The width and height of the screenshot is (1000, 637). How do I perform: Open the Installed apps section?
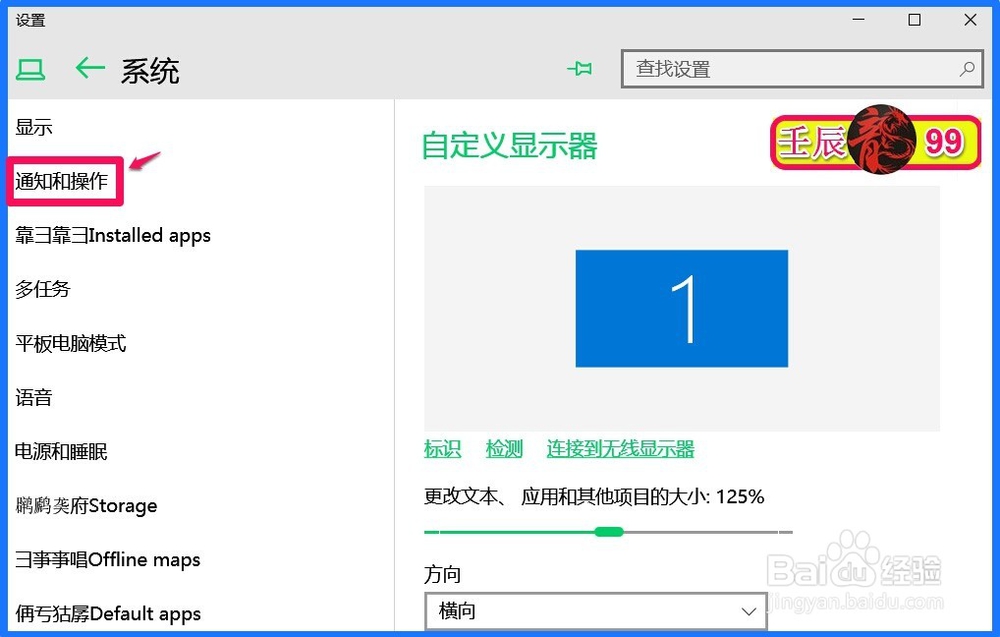[112, 235]
